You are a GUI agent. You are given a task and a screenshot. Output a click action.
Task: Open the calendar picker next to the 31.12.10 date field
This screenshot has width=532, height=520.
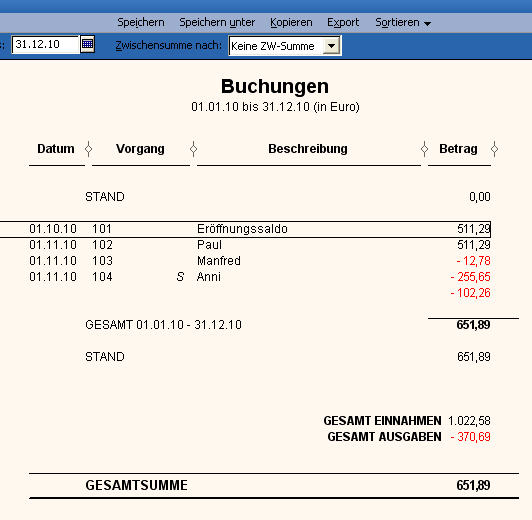tap(87, 44)
